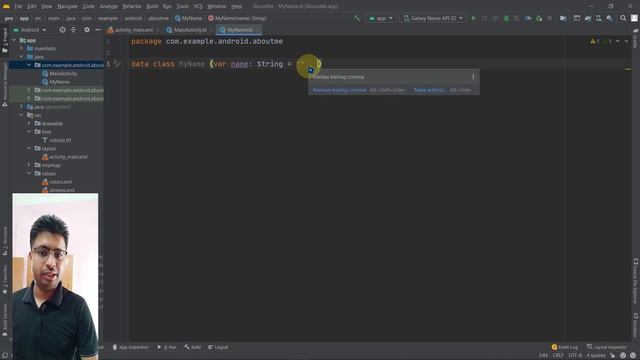The width and height of the screenshot is (640, 360).
Task: Start debugging with the green bug icon
Action: tap(506, 18)
